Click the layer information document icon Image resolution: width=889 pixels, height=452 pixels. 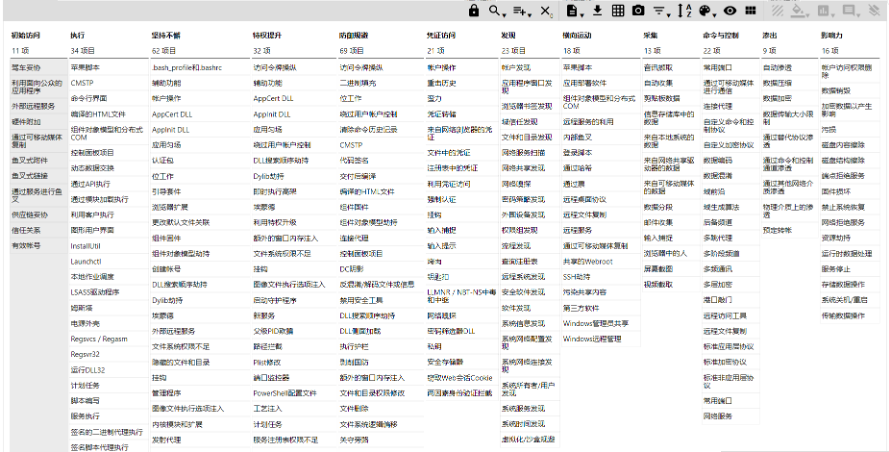(573, 10)
